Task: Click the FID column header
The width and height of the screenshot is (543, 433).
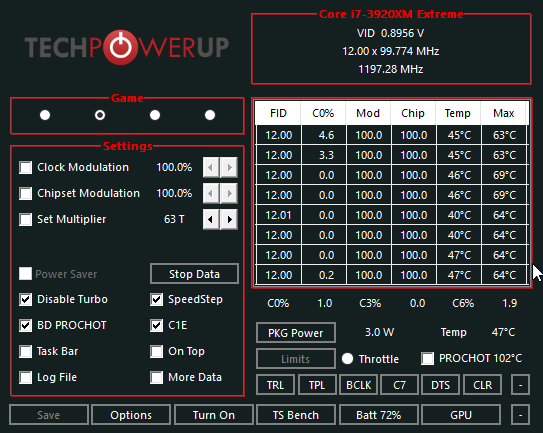Action: pos(278,113)
